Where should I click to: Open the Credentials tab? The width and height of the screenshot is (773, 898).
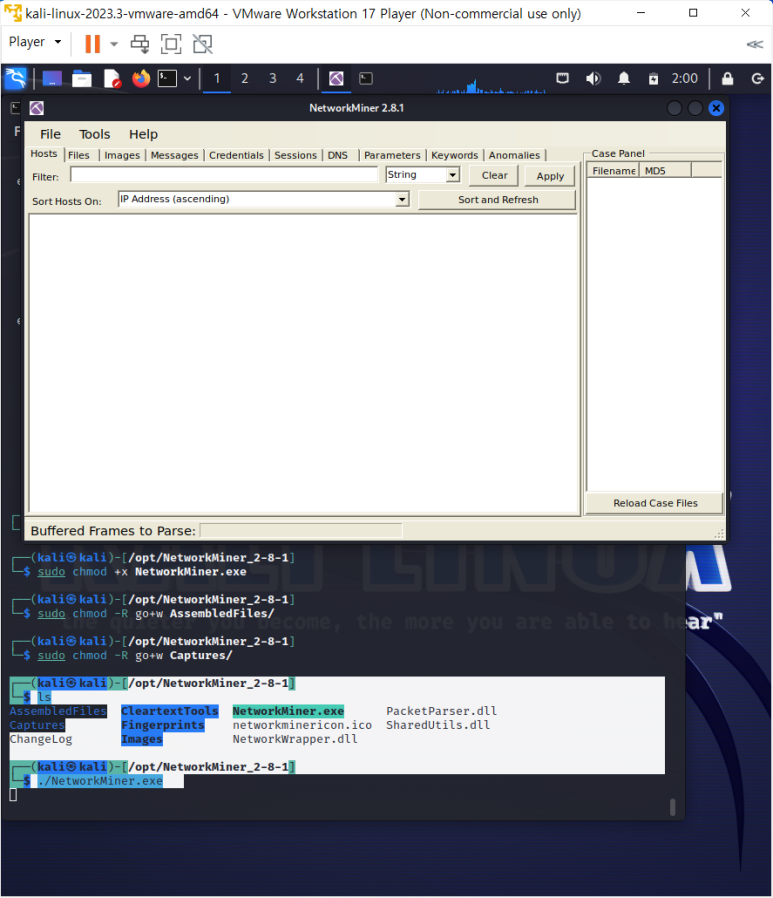click(x=236, y=155)
